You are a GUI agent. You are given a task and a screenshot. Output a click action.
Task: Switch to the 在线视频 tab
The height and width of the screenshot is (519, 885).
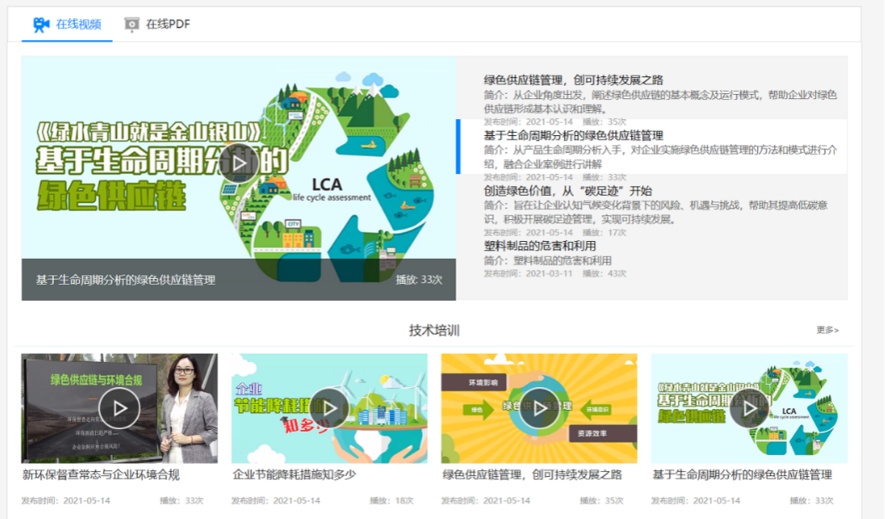coord(78,24)
